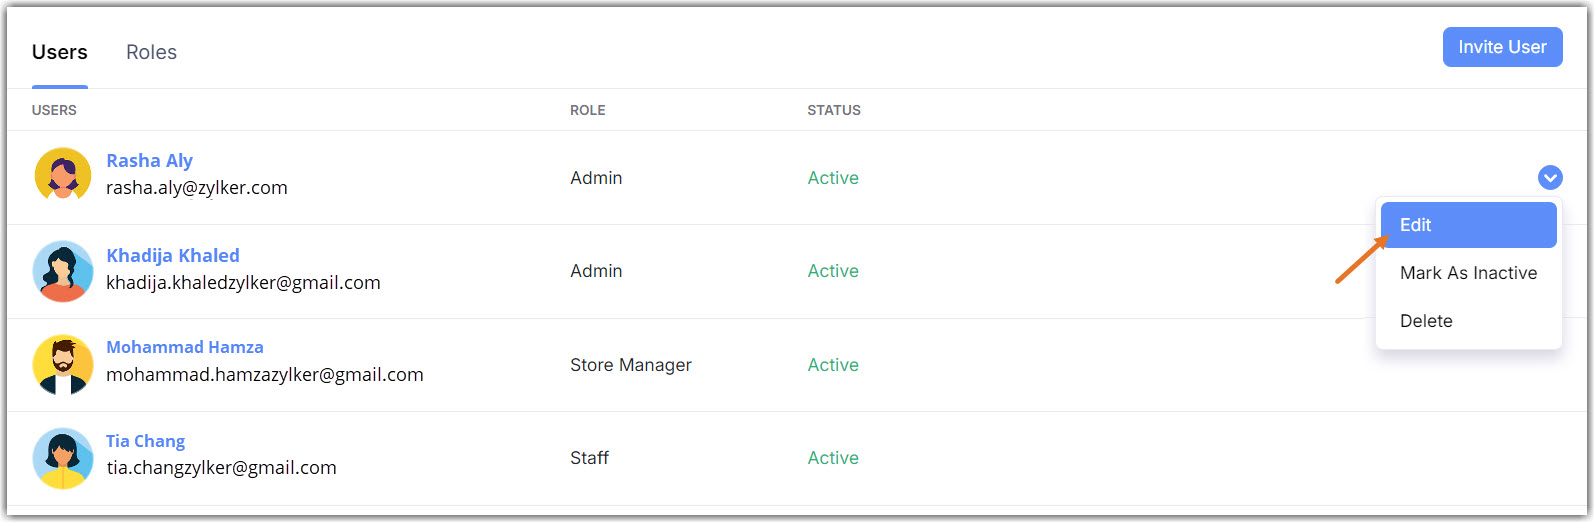This screenshot has width=1595, height=523.
Task: Collapse the dropdown arrow for Rasha Aly
Action: [x=1549, y=178]
